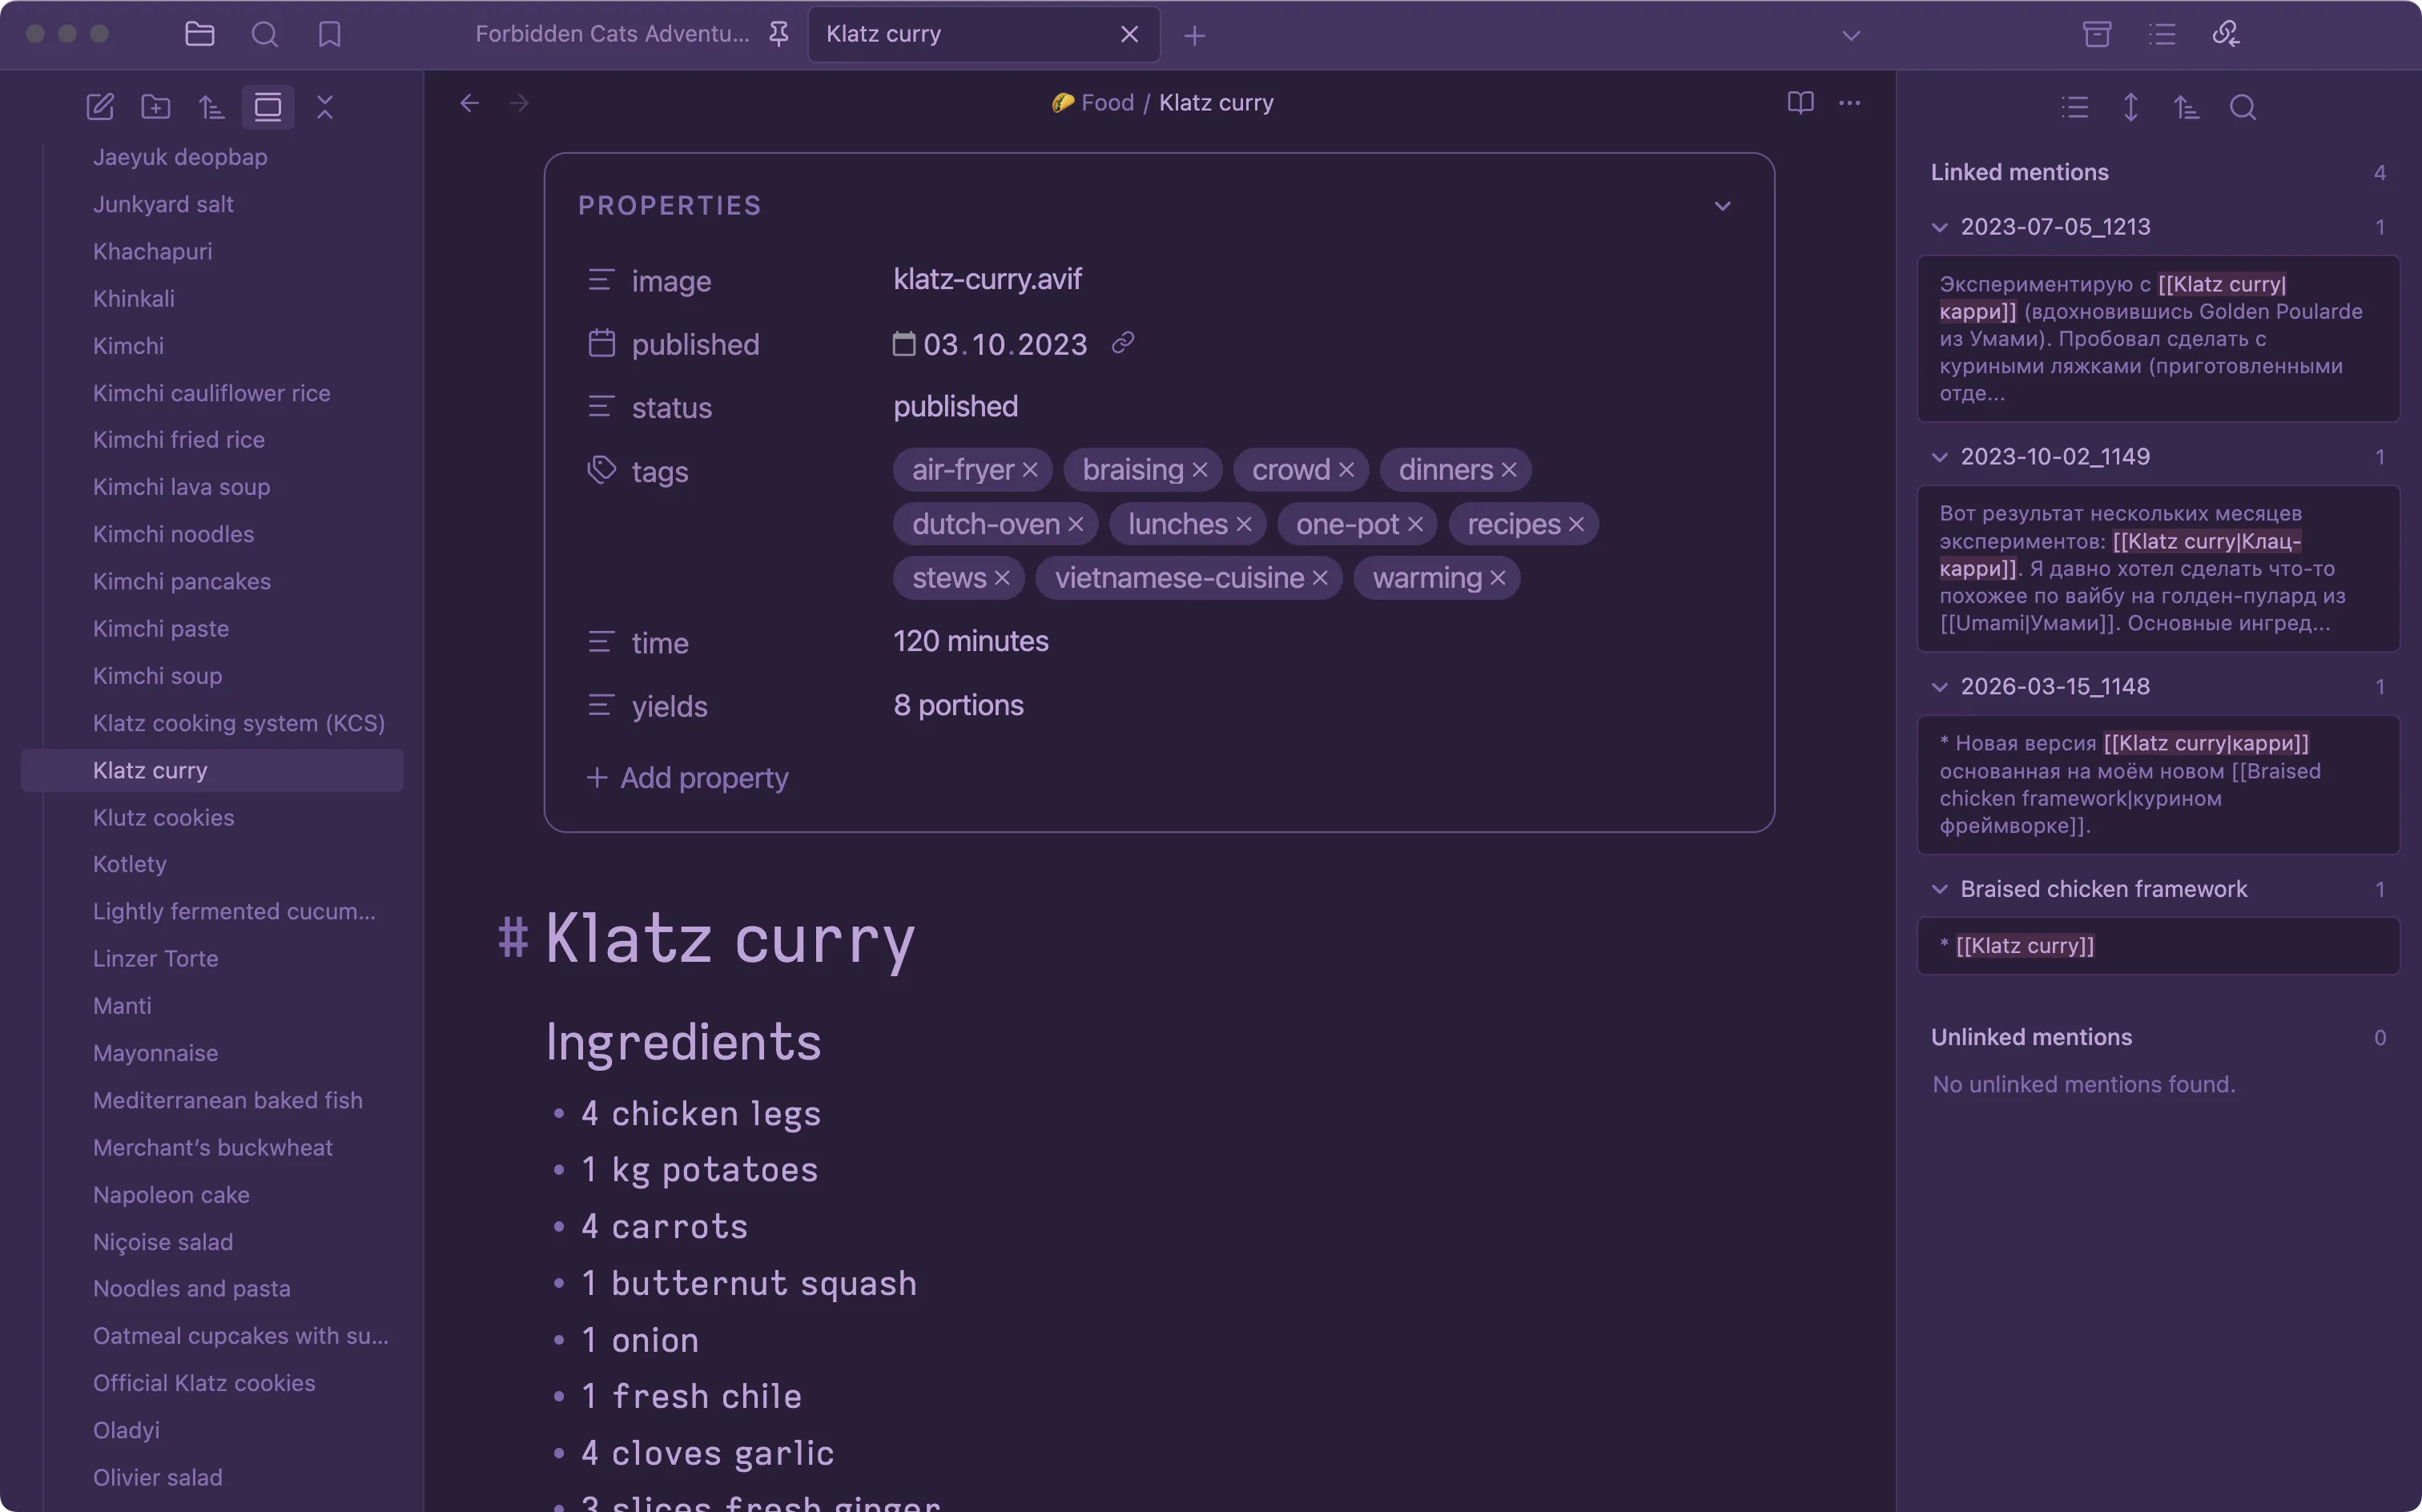Remove the vietnamese-cuisine tag
Screen dimensions: 2422x1512
1320,578
